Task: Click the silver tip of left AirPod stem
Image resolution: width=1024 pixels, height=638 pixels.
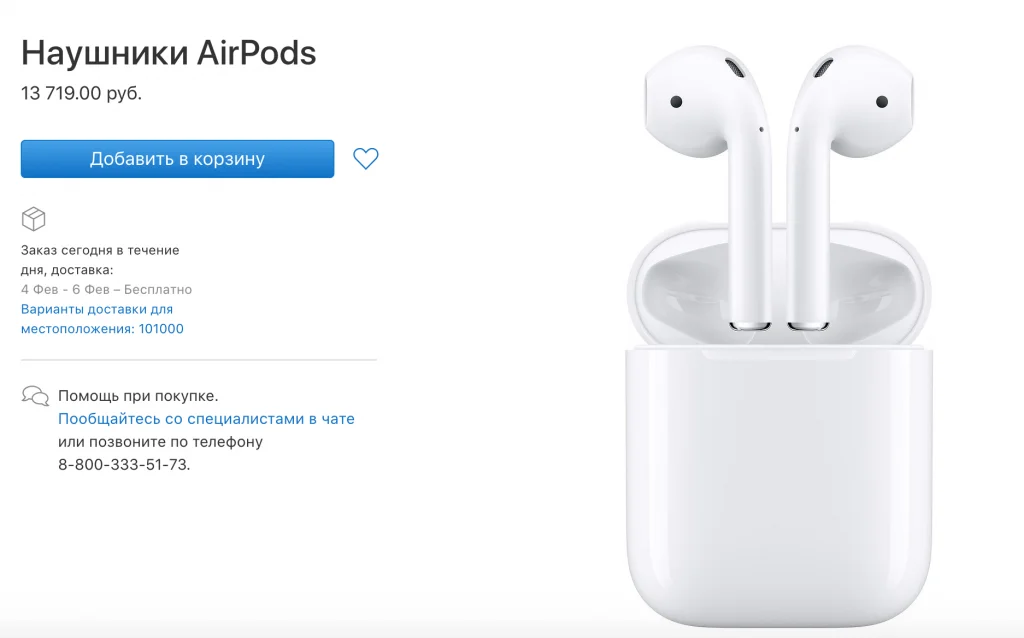Action: pyautogui.click(x=750, y=325)
